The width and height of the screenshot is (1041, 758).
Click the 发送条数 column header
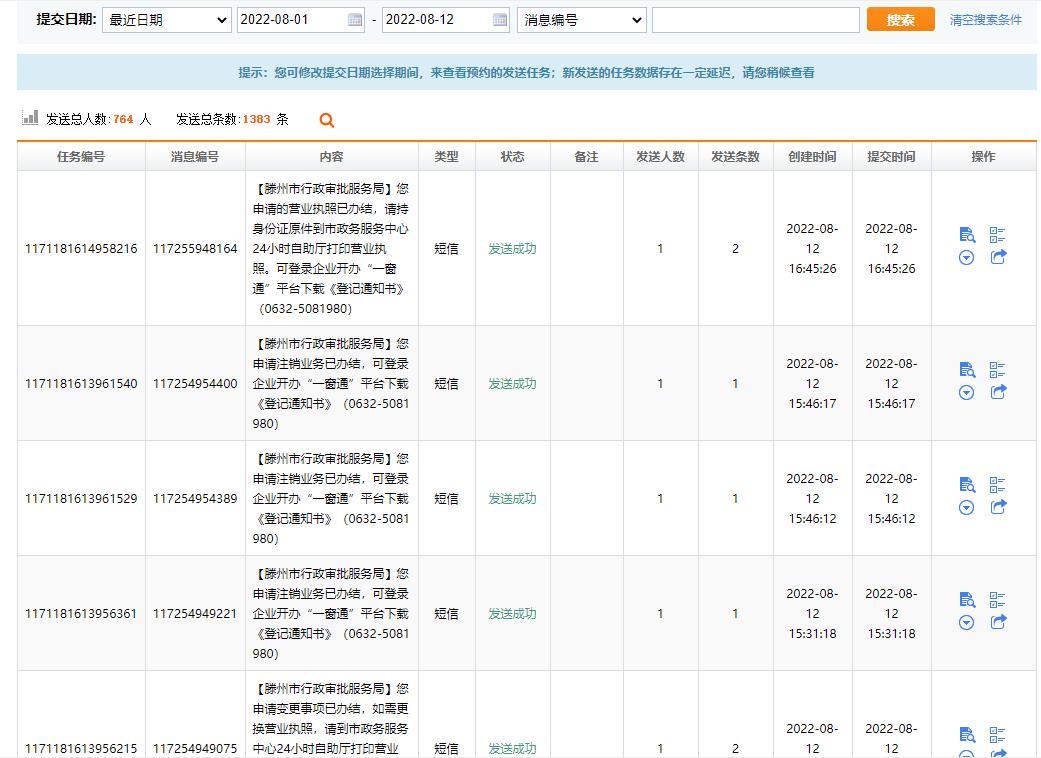[736, 157]
